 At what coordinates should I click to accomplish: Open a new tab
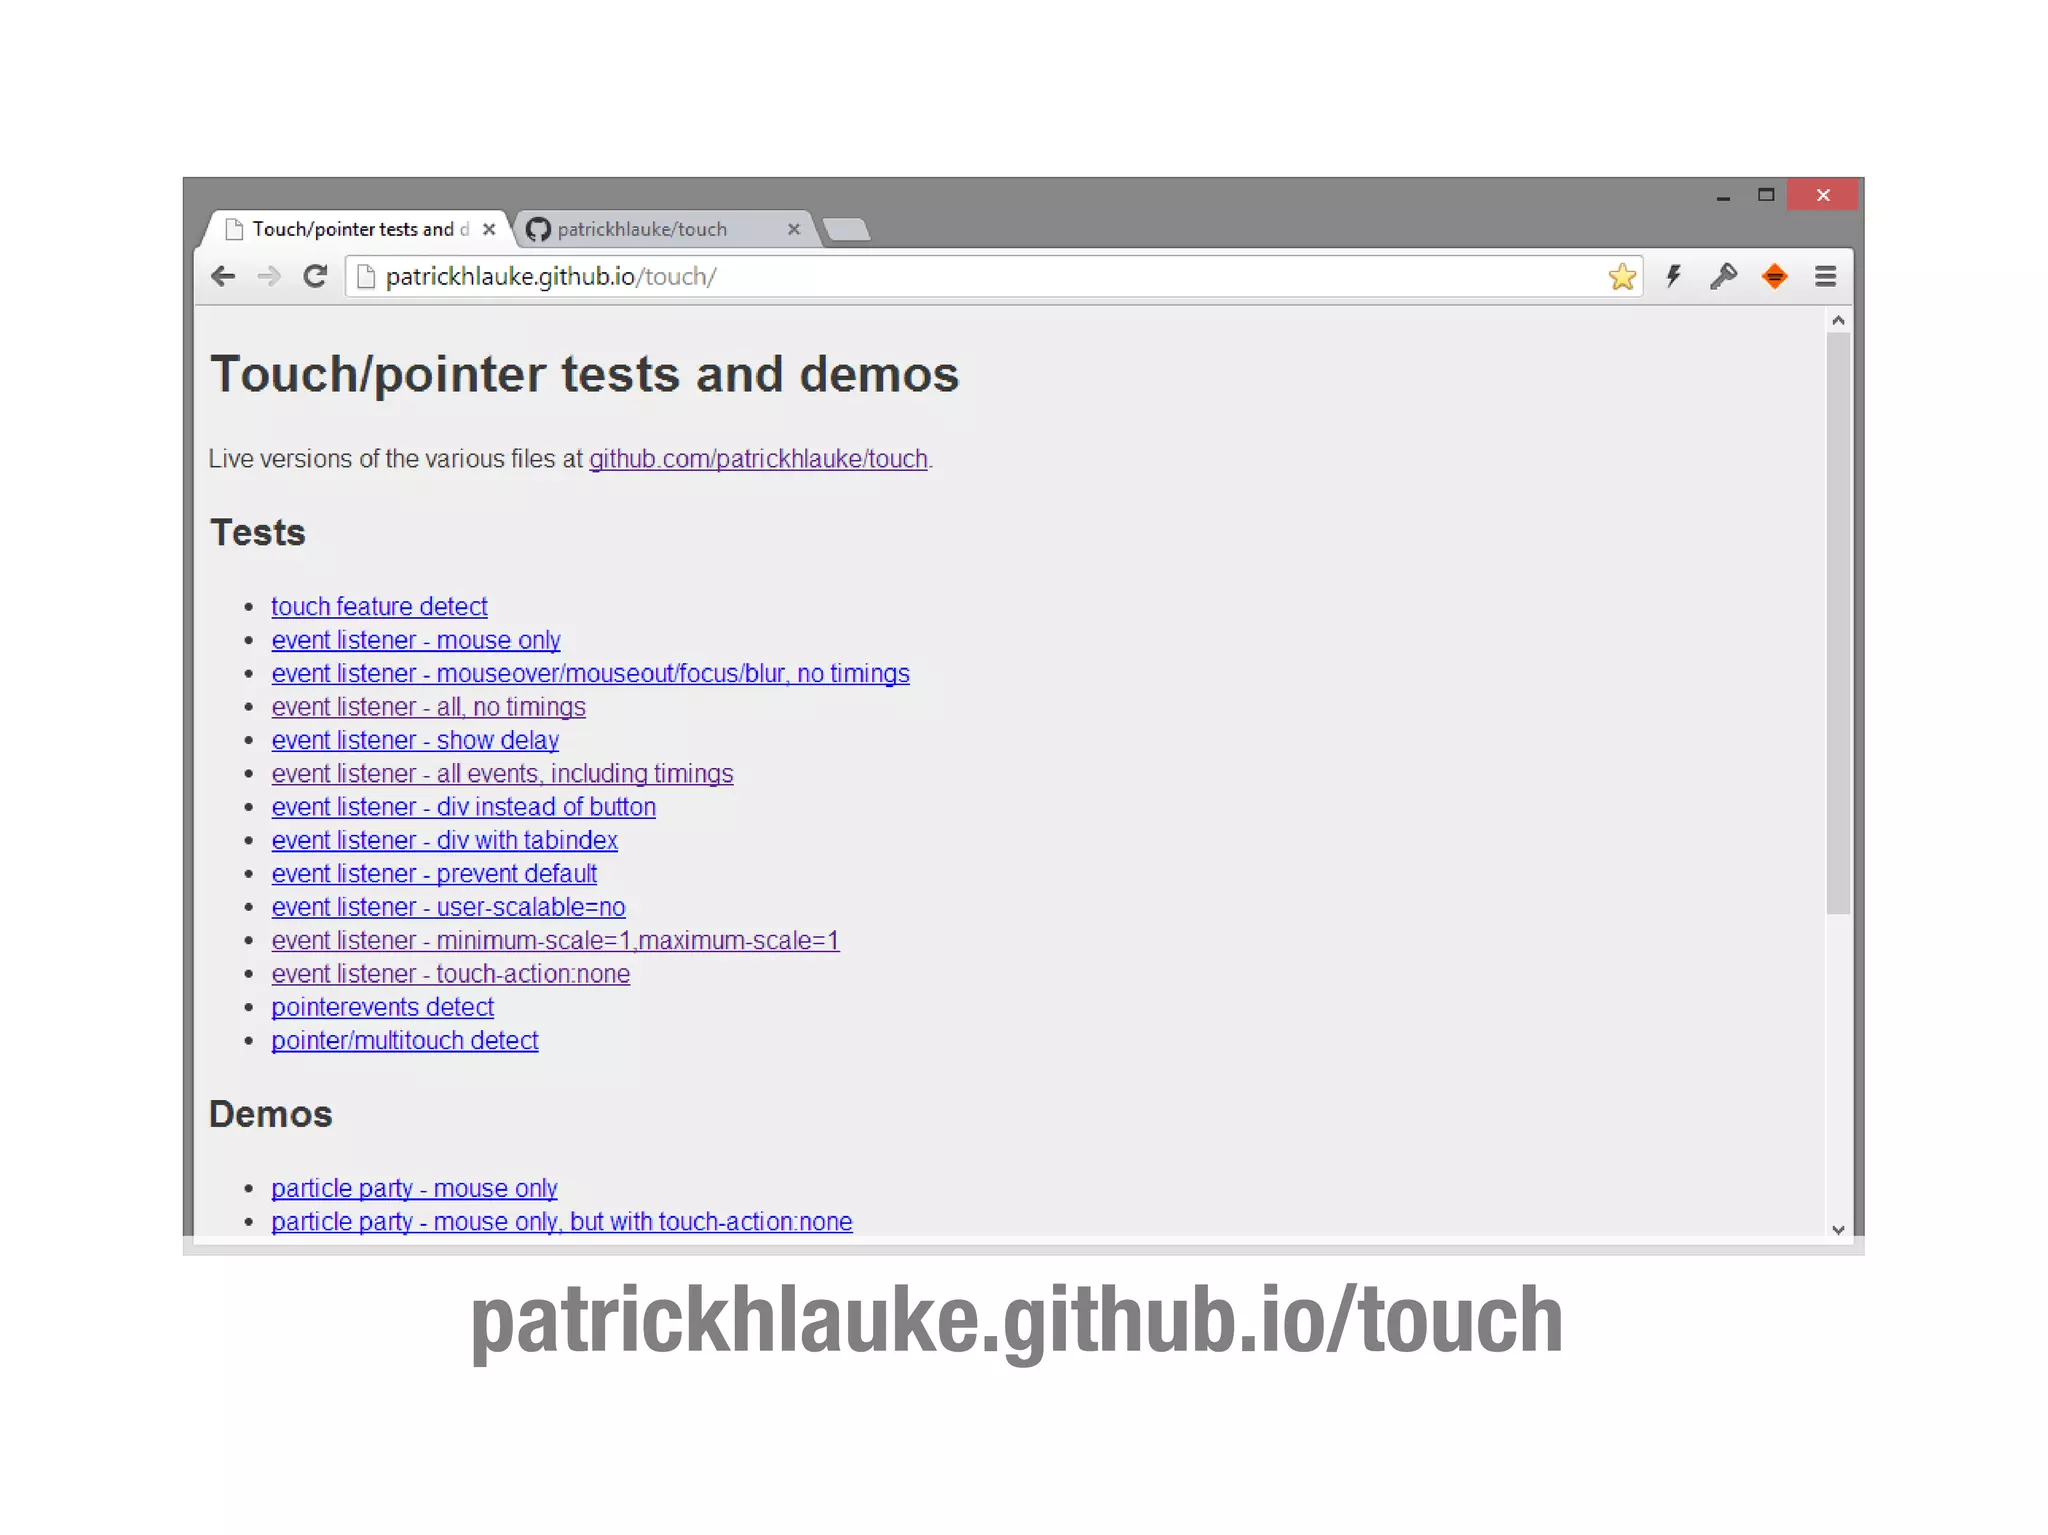click(x=848, y=230)
